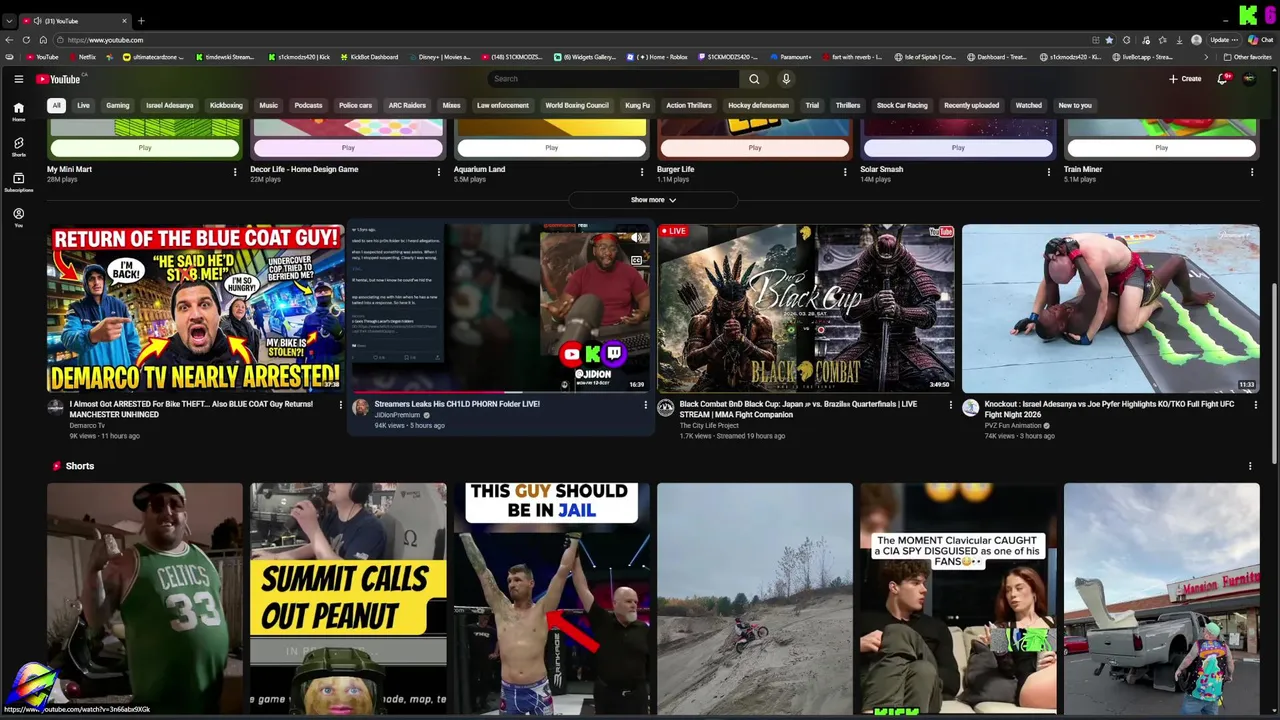This screenshot has width=1280, height=720.
Task: Go to the YouTube logo home link
Action: pos(58,79)
